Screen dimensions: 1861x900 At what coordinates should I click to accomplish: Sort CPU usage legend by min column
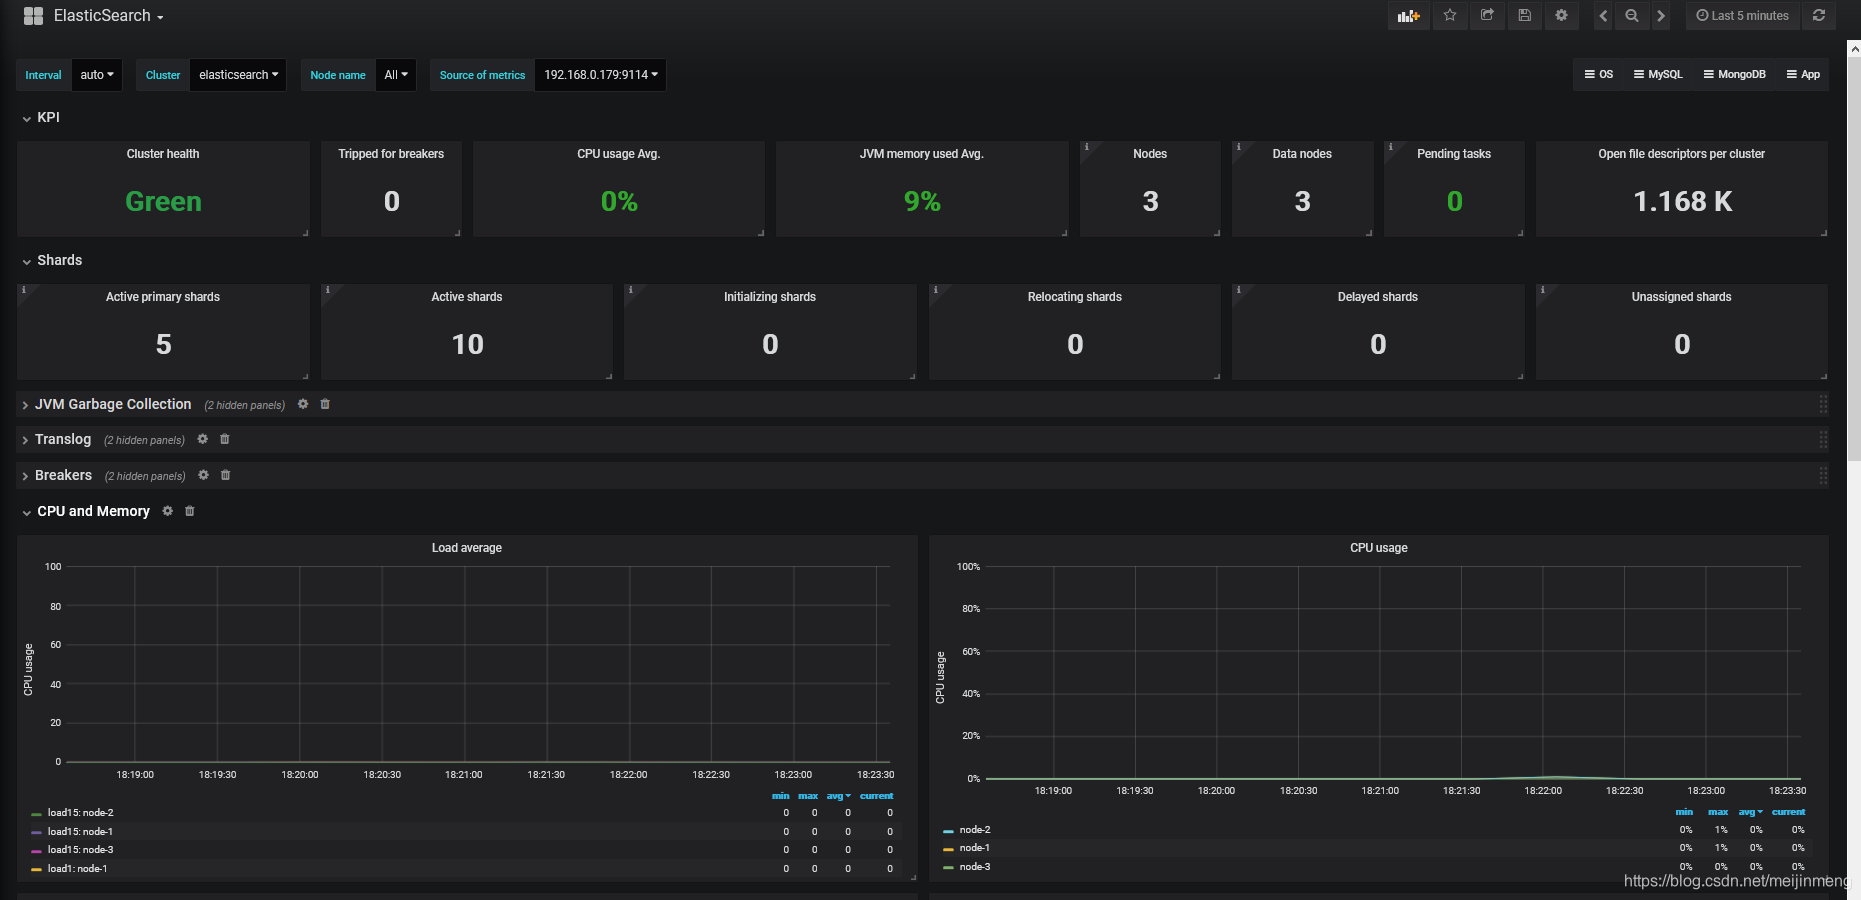(x=1684, y=812)
